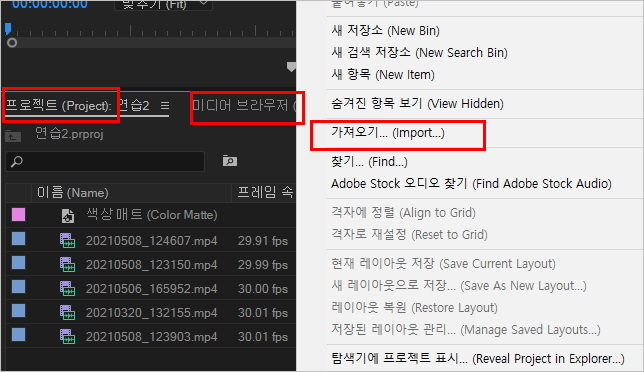Choose 새 저장소 (New Bin) menu item
Viewport: 644px width, 372px height.
coord(385,30)
